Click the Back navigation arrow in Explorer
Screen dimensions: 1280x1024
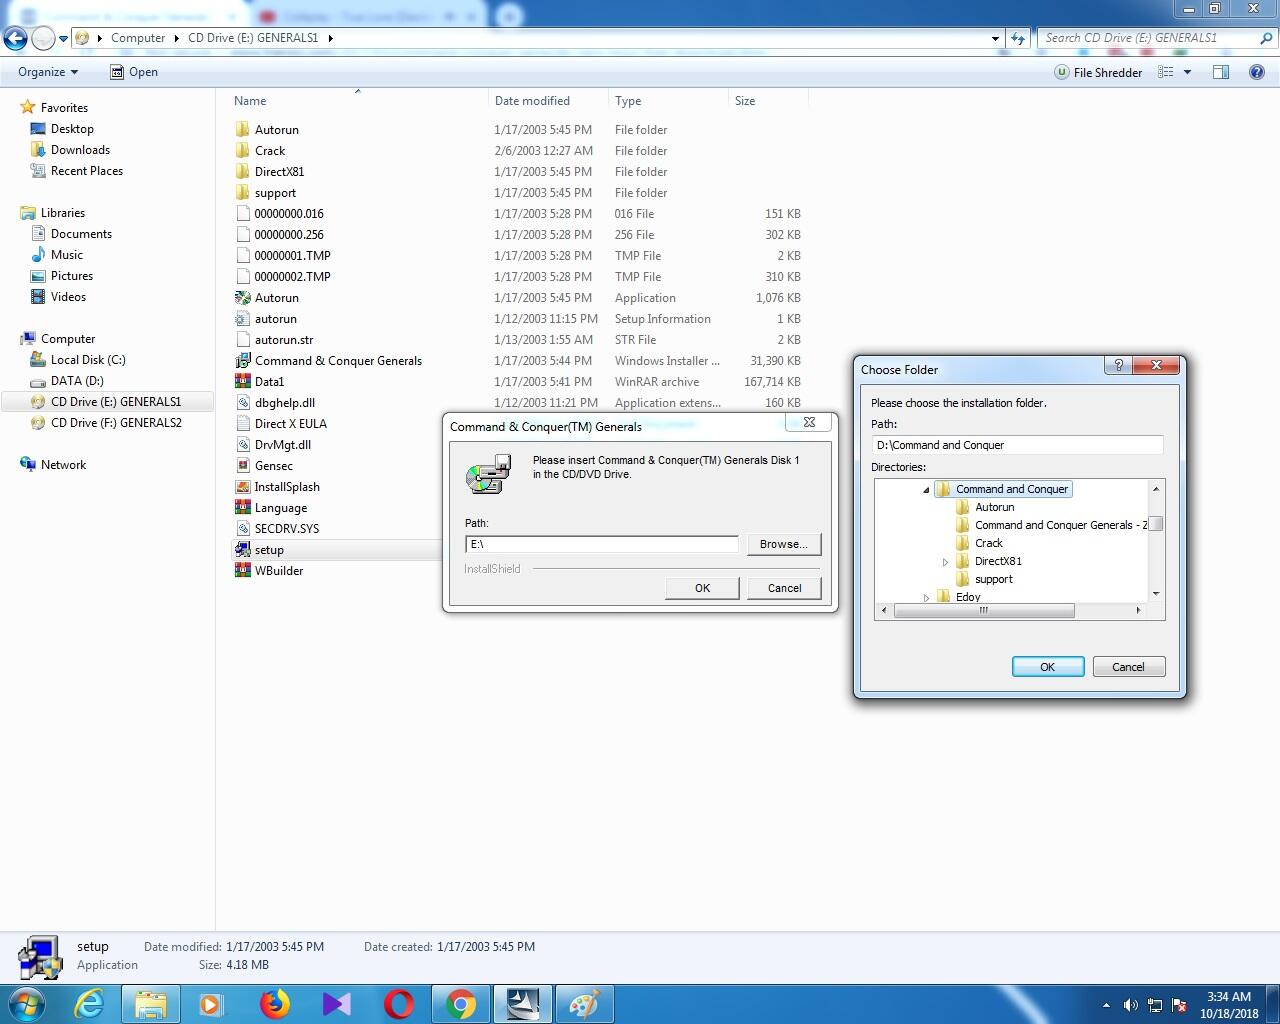(x=15, y=39)
